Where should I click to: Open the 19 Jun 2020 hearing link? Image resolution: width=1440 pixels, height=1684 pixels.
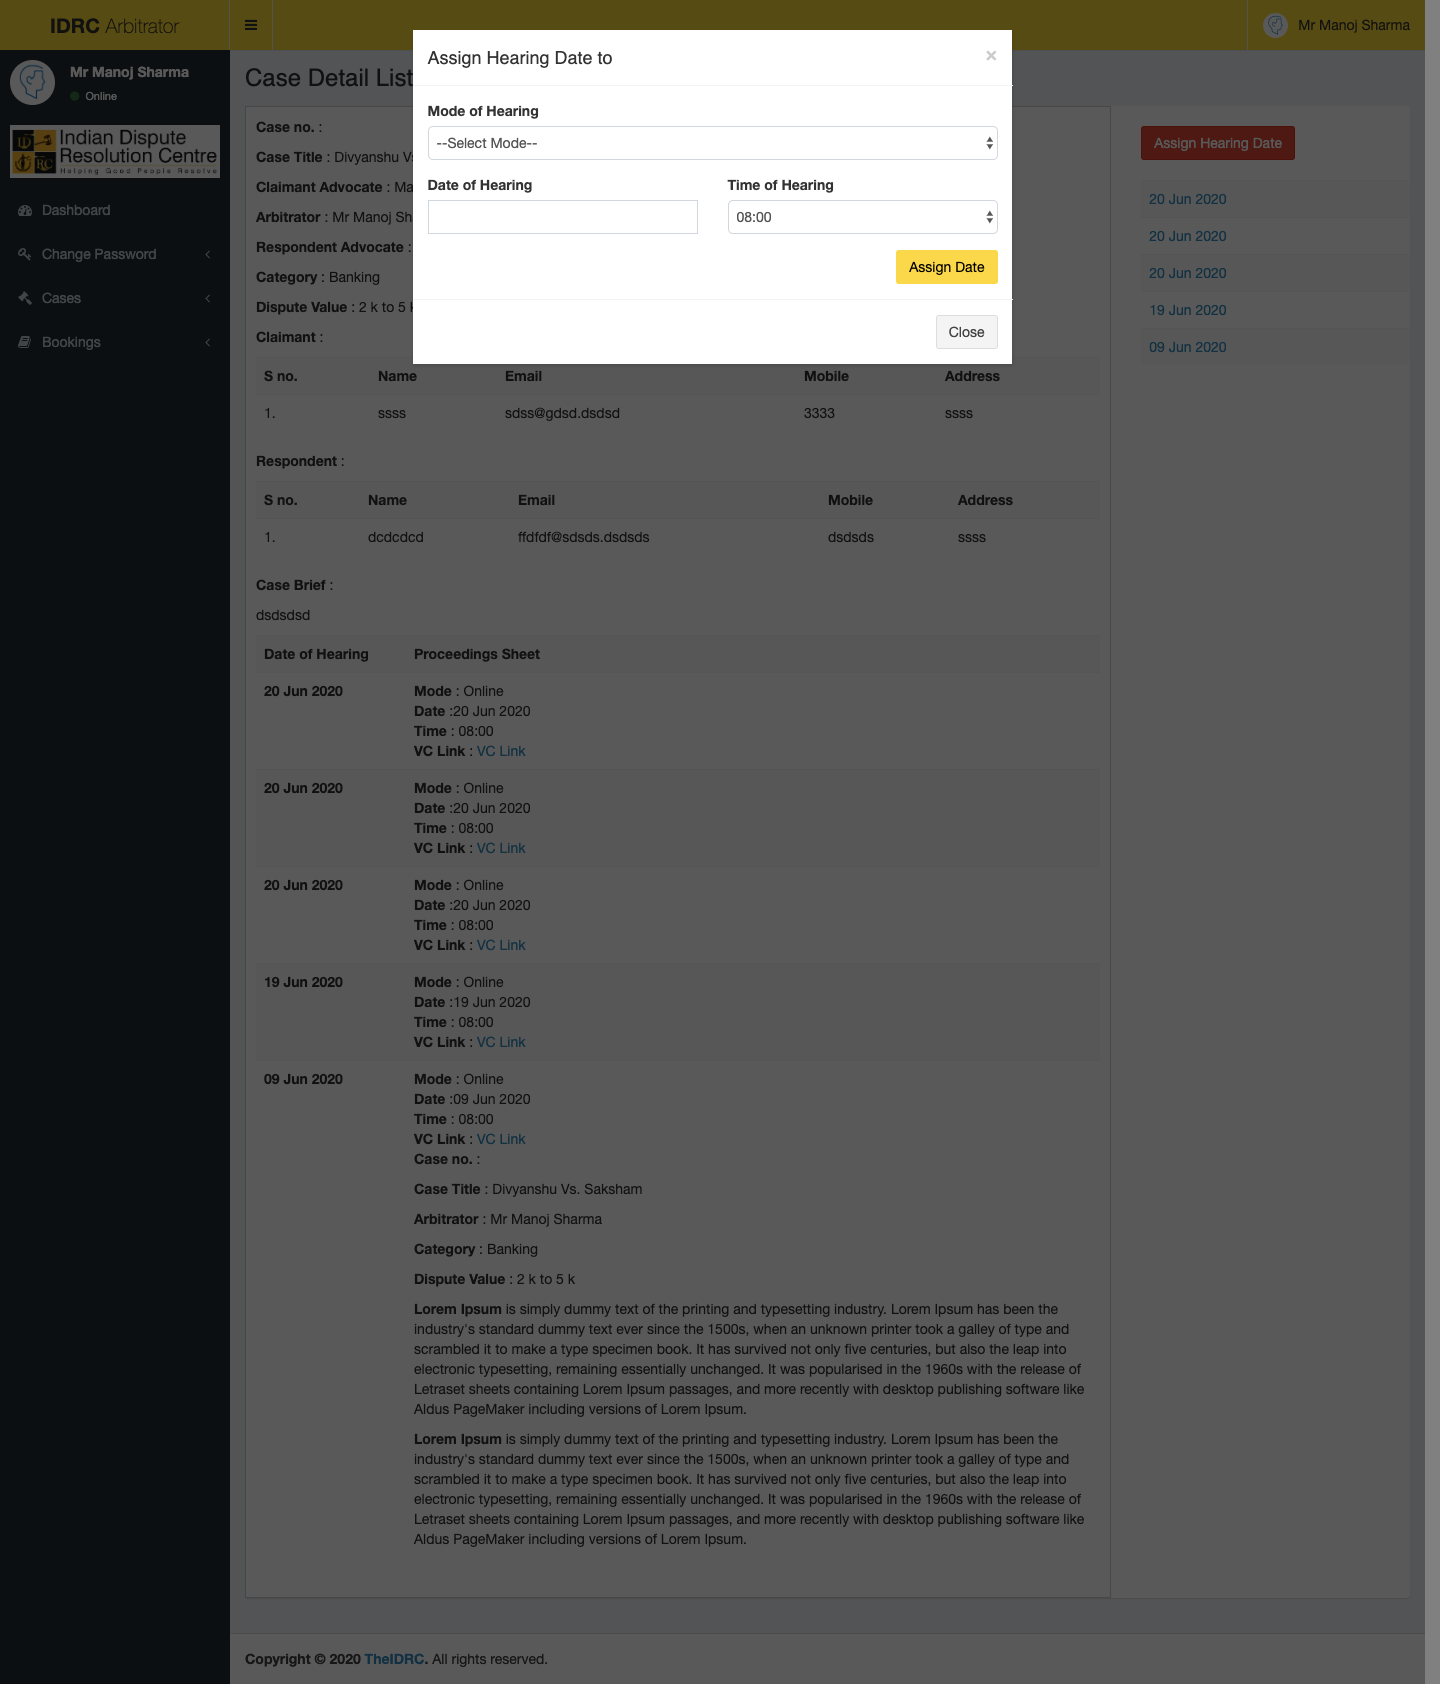[x=1187, y=310]
